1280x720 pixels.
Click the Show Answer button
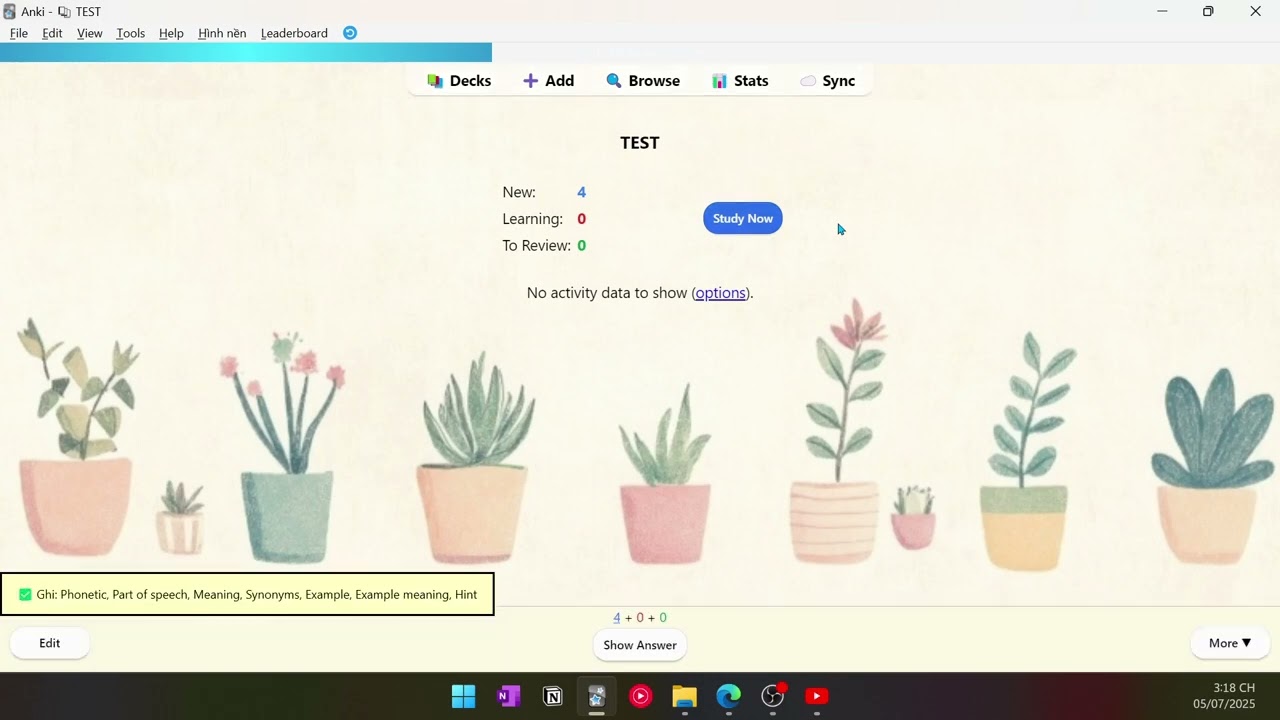click(x=640, y=645)
